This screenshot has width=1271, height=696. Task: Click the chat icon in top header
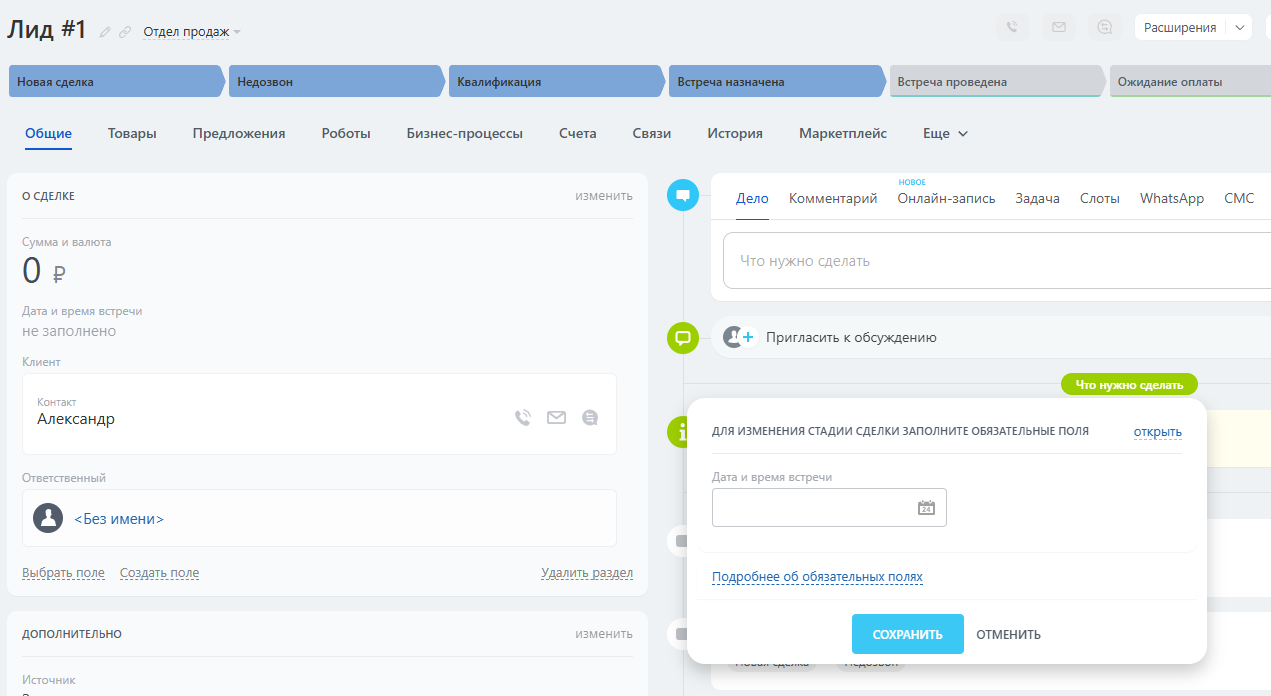tap(1105, 28)
